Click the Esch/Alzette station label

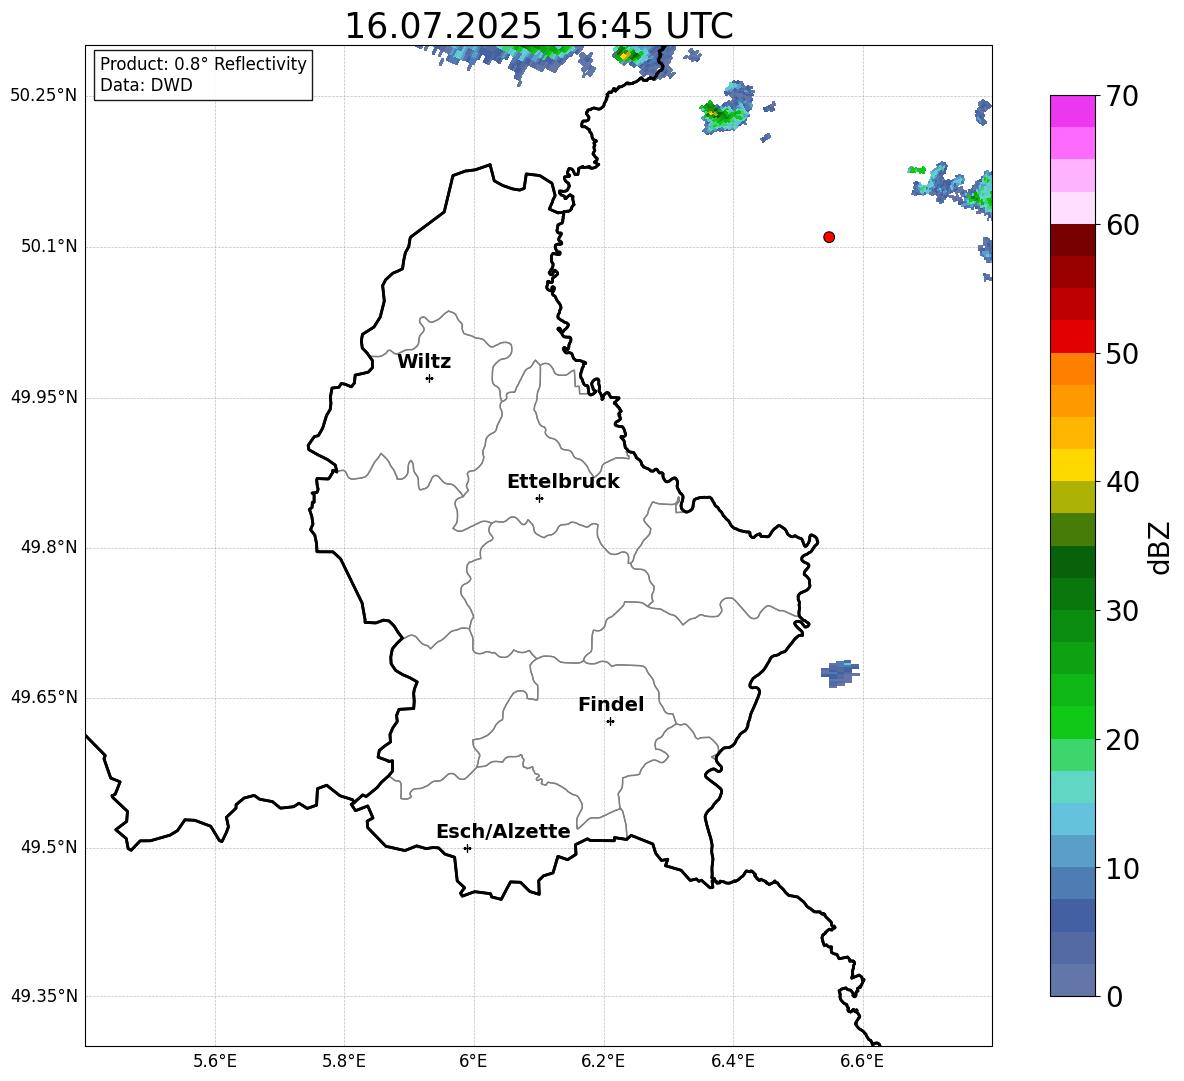[504, 831]
